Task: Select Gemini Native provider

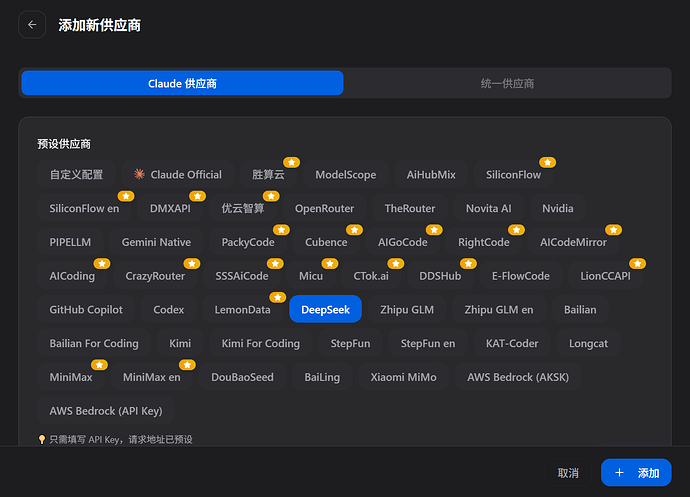Action: tap(156, 242)
